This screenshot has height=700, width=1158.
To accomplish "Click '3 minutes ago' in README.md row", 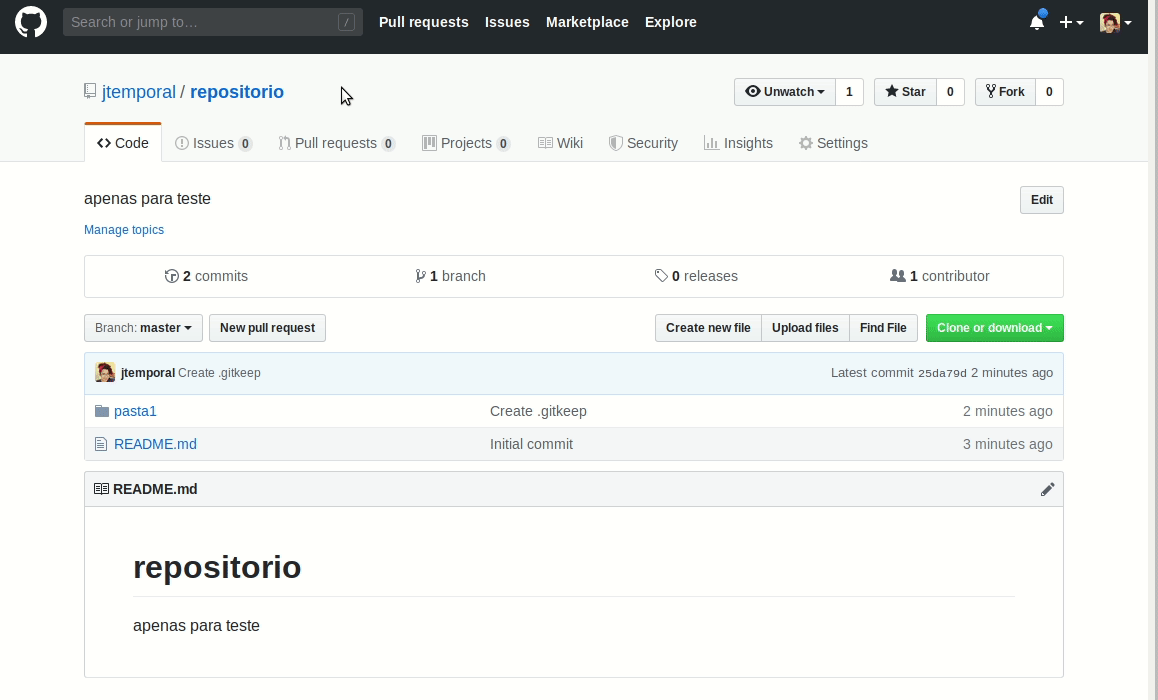I will [1007, 445].
